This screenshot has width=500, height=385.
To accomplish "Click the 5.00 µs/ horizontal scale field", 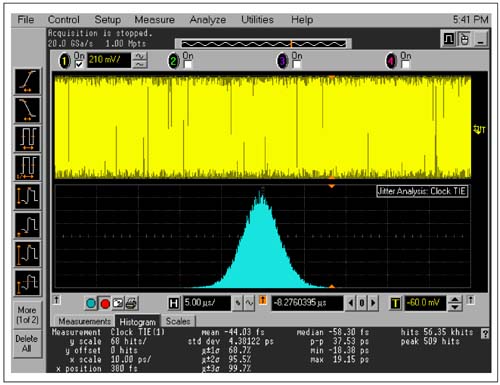I will (207, 303).
